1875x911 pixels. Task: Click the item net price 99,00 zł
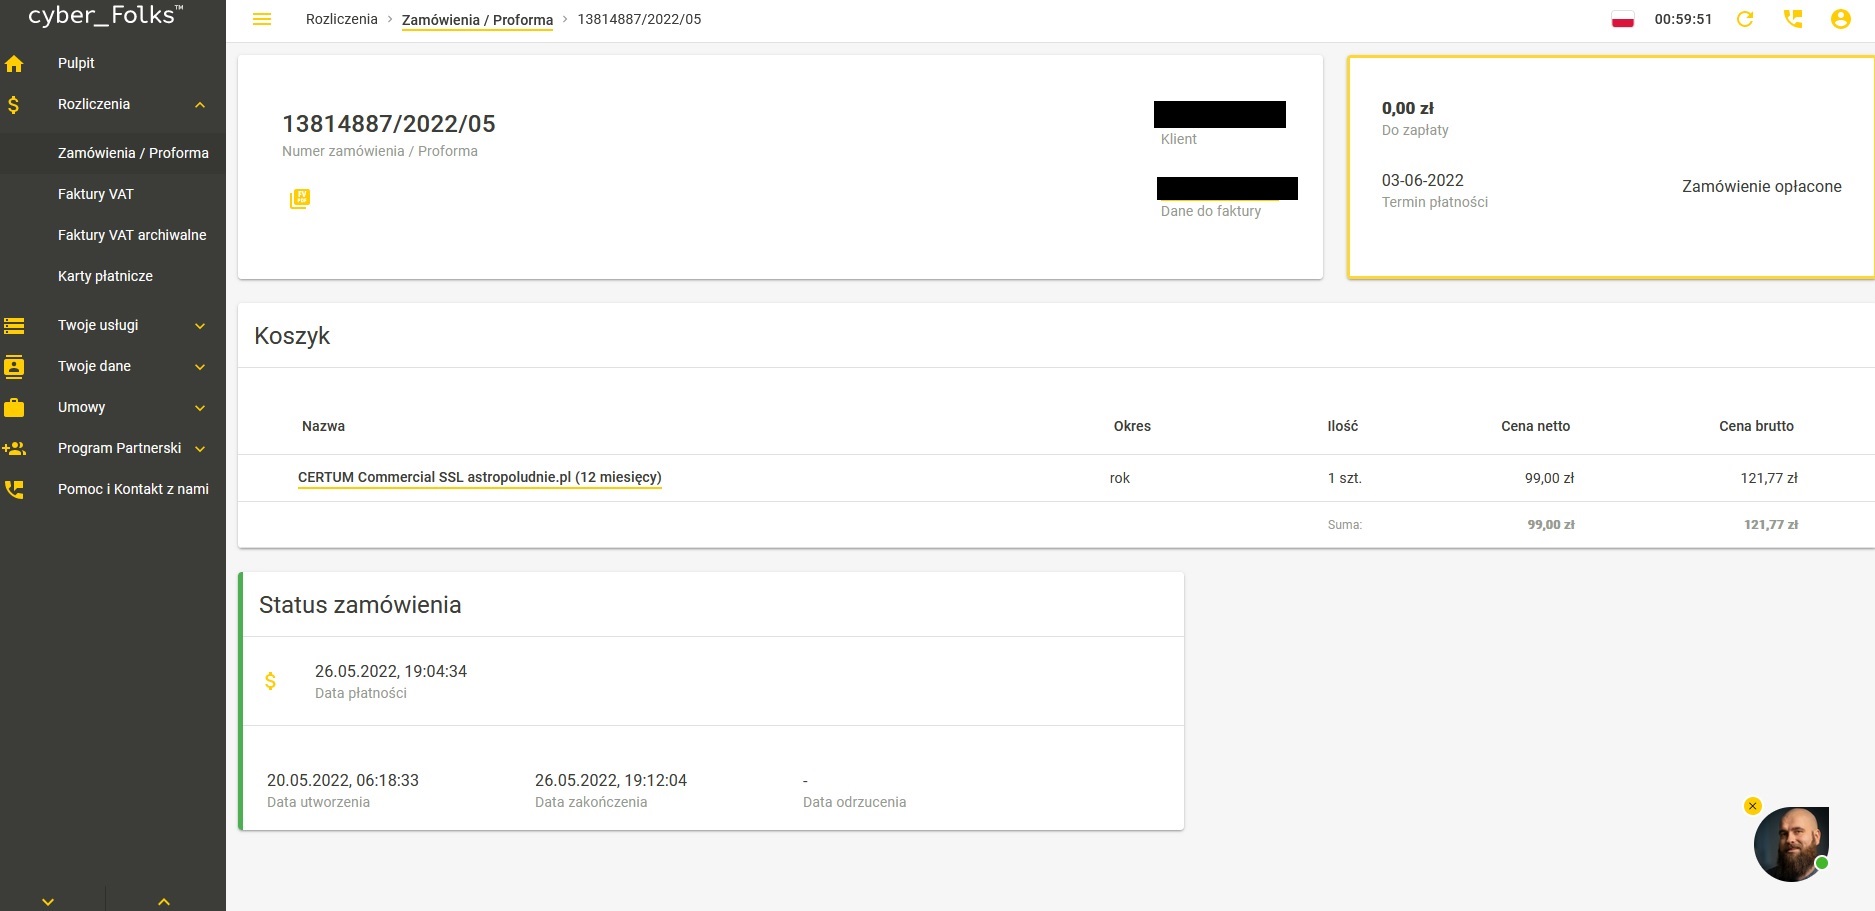1549,478
